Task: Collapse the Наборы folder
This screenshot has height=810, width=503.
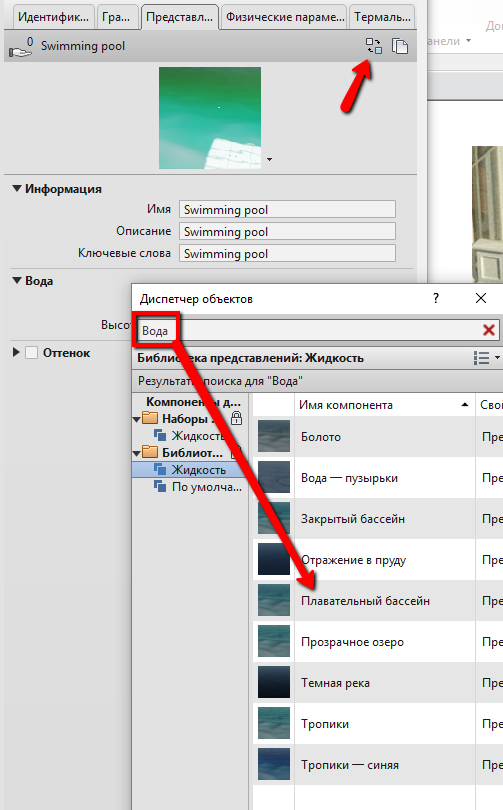Action: (136, 419)
